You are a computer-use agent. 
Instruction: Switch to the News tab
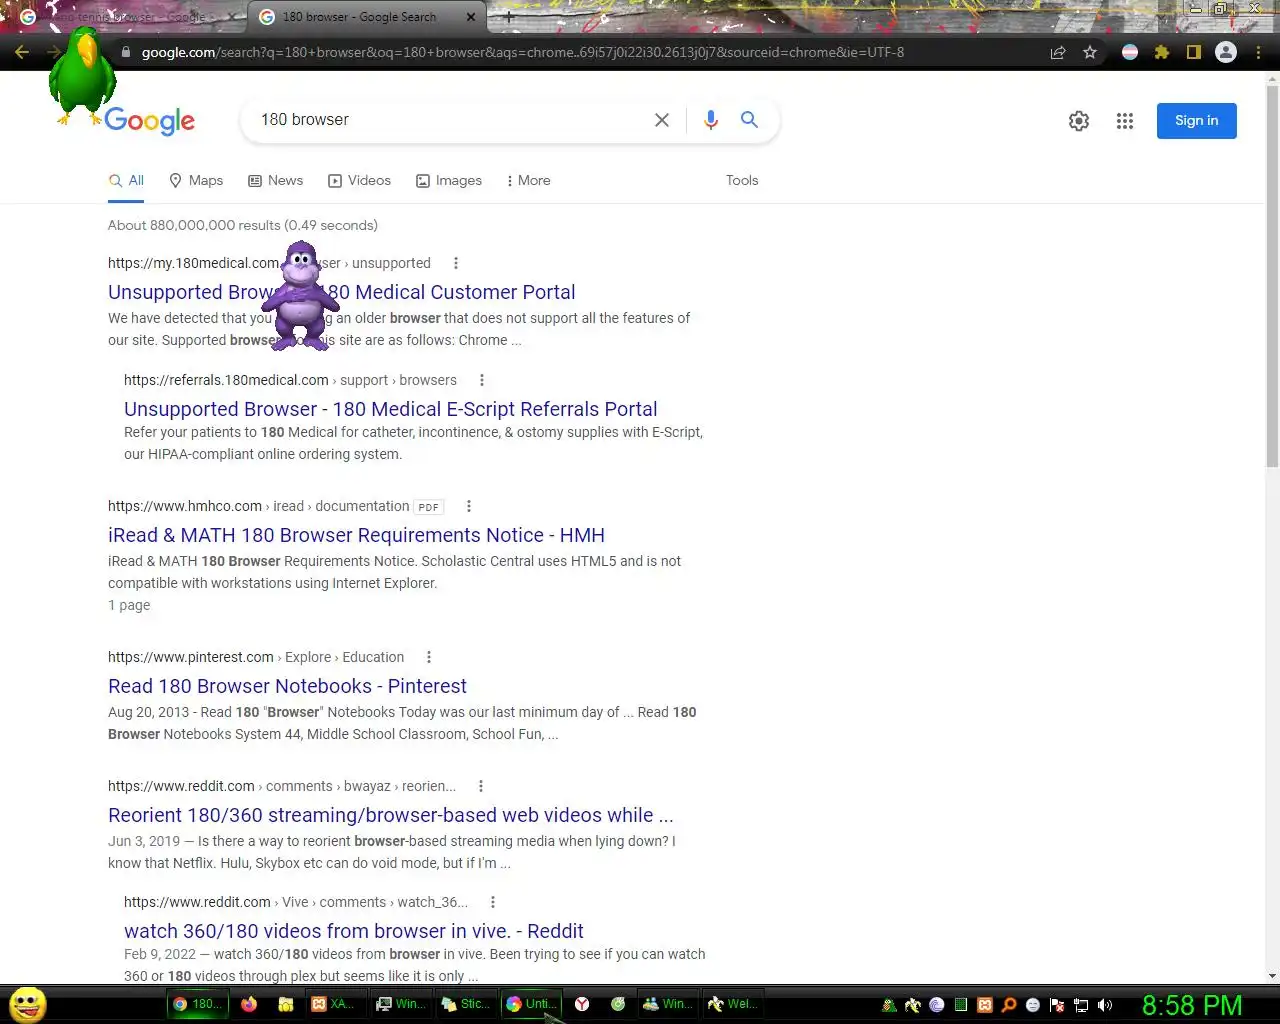point(276,180)
